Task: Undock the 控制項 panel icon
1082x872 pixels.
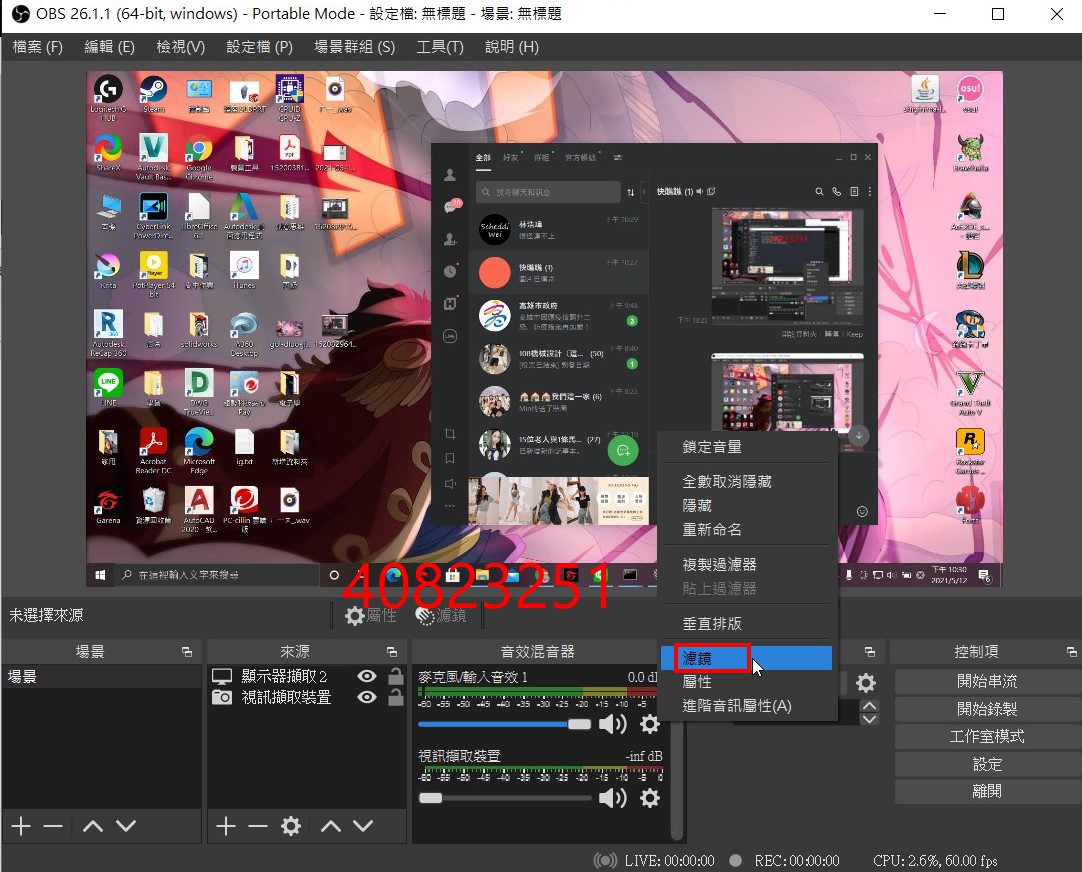Action: pyautogui.click(x=1071, y=651)
